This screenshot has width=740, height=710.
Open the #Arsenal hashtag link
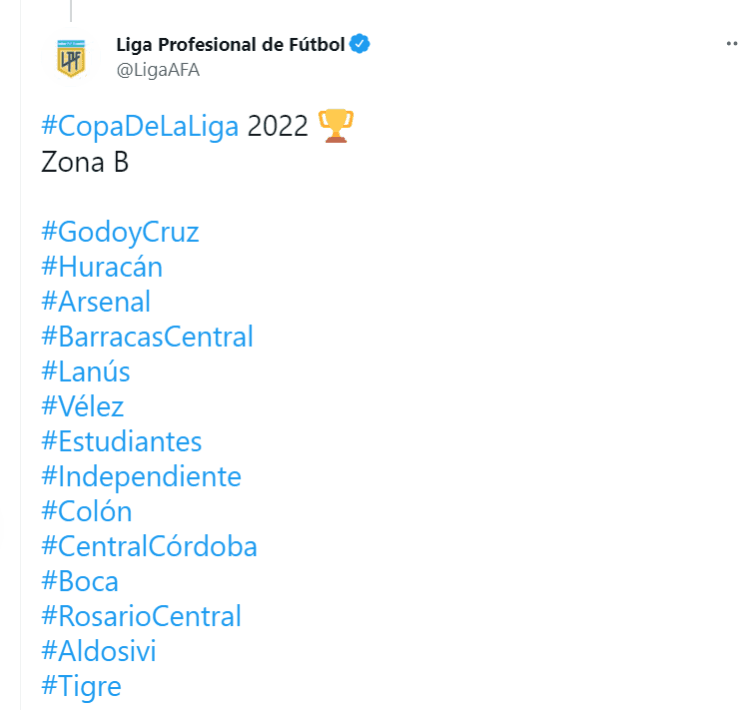coord(96,302)
